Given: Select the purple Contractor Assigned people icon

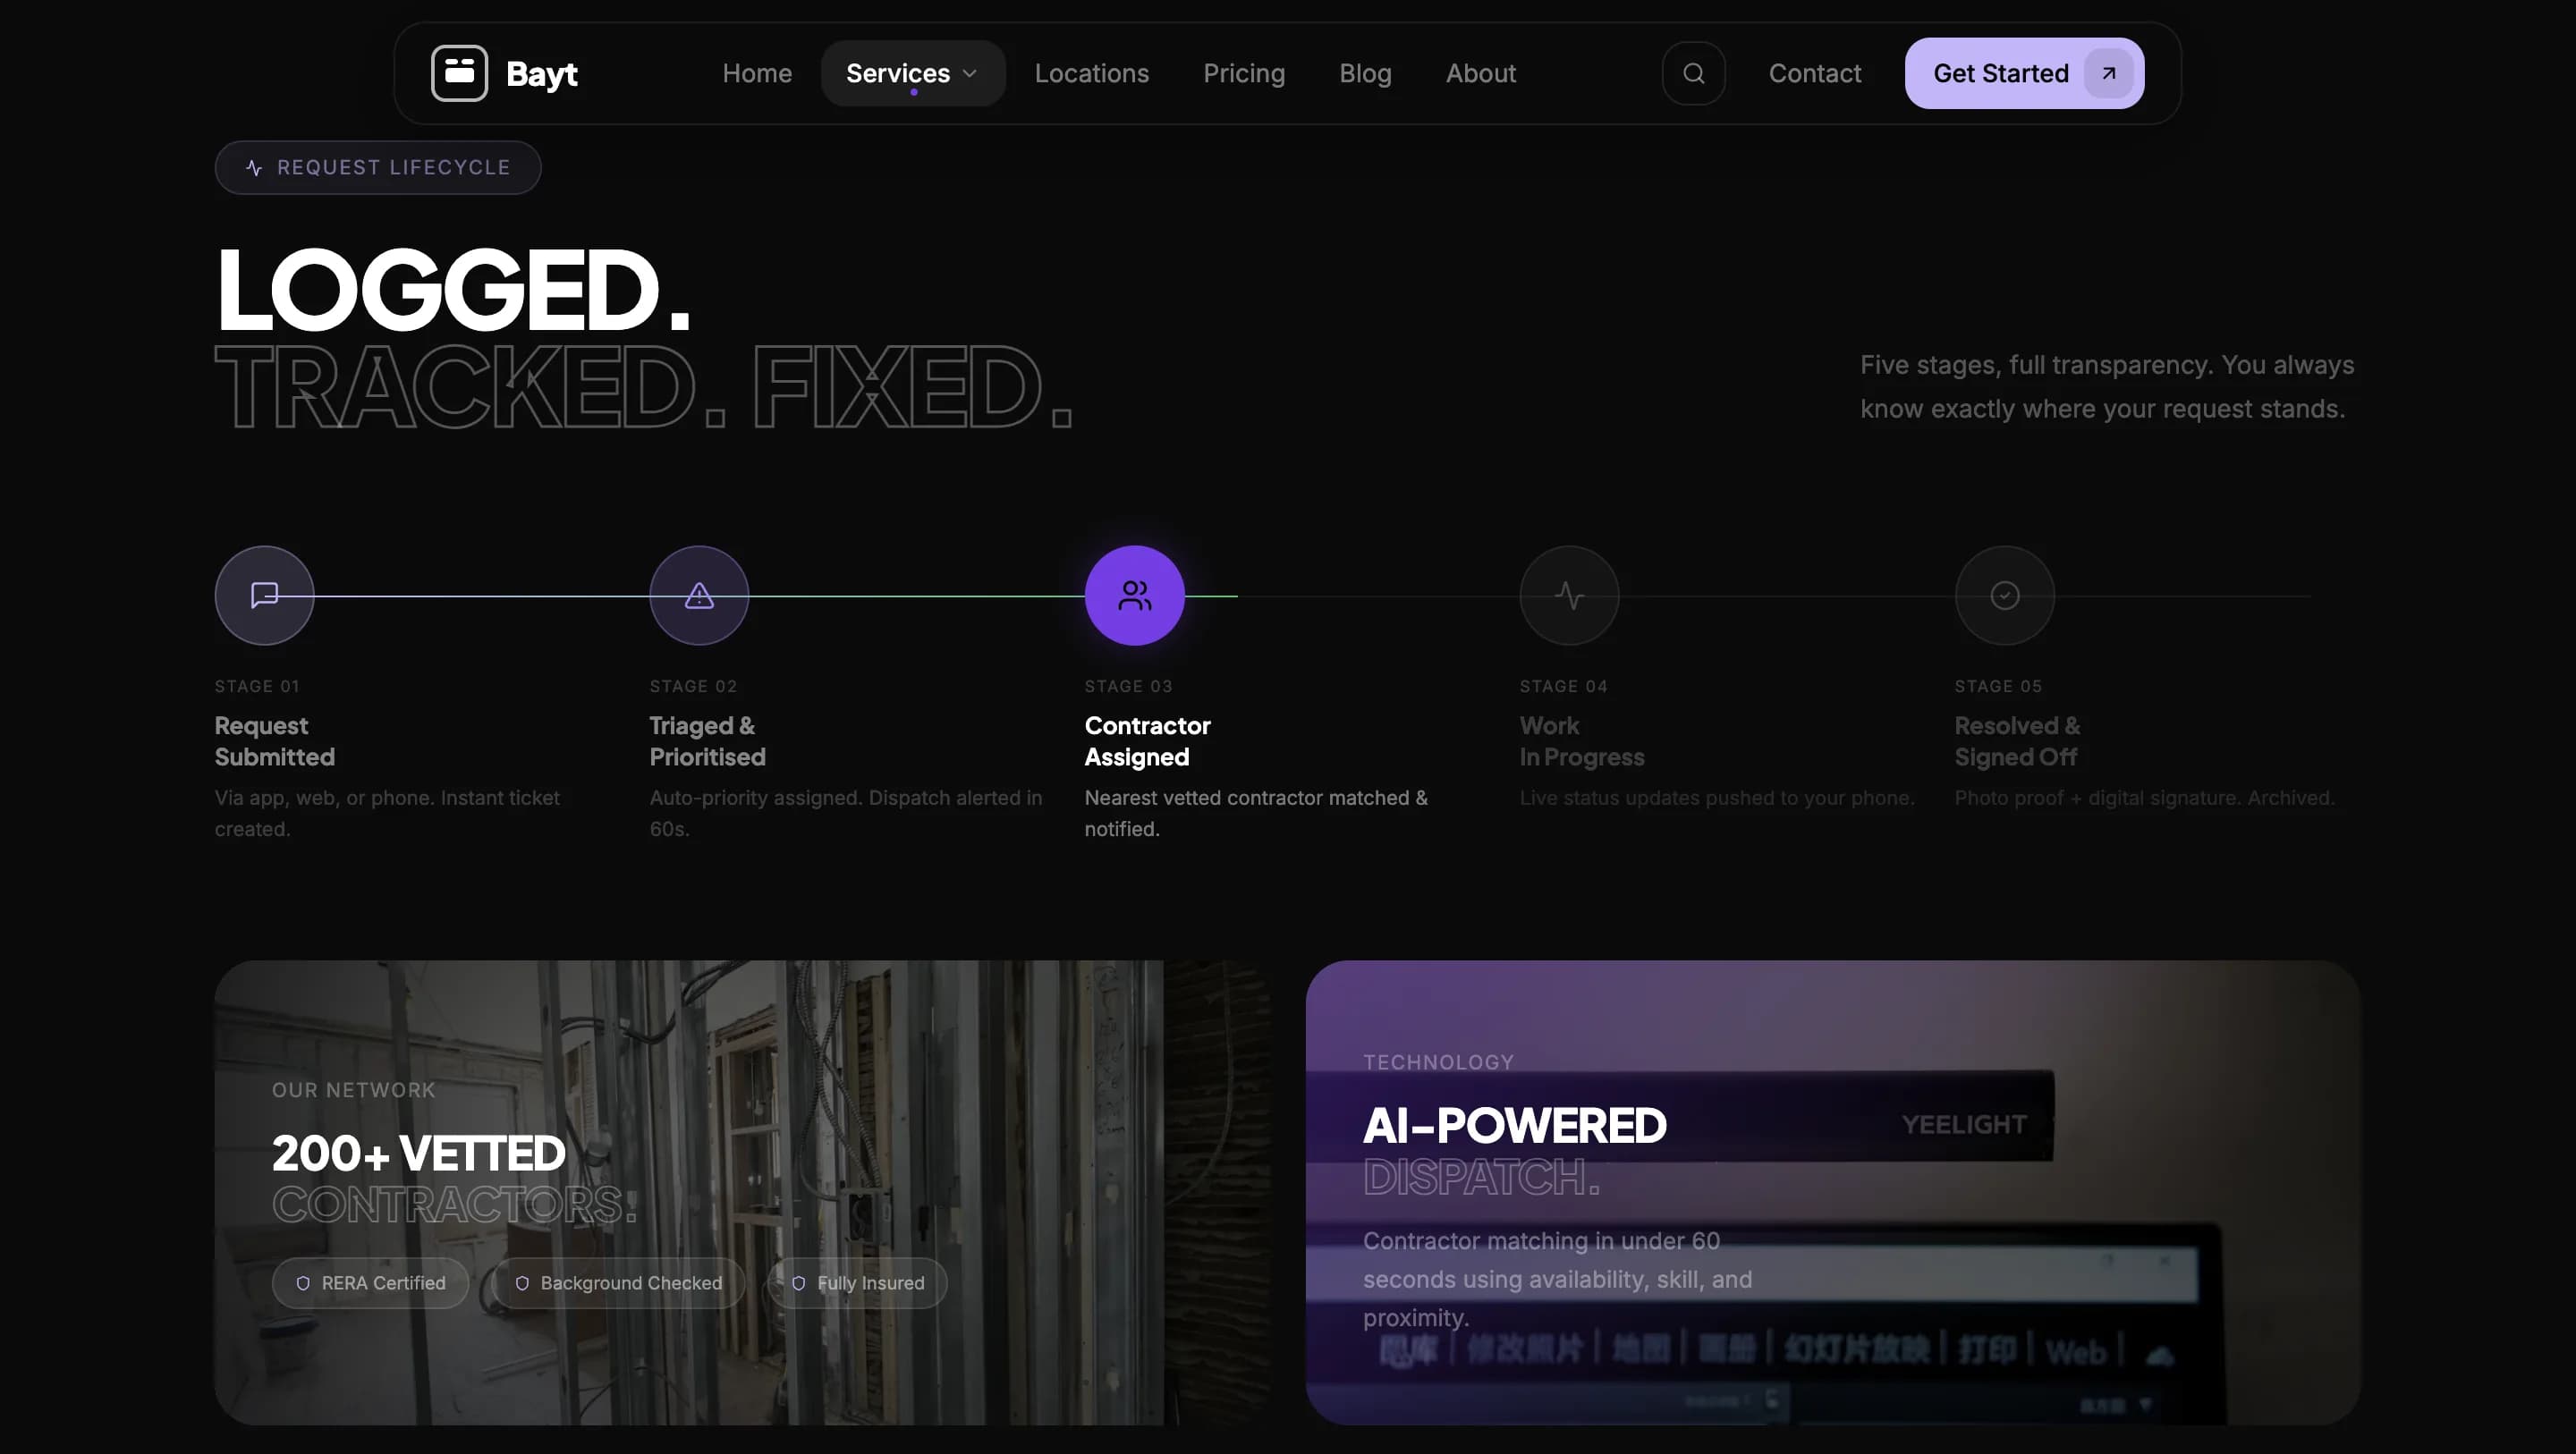Looking at the screenshot, I should [1133, 595].
